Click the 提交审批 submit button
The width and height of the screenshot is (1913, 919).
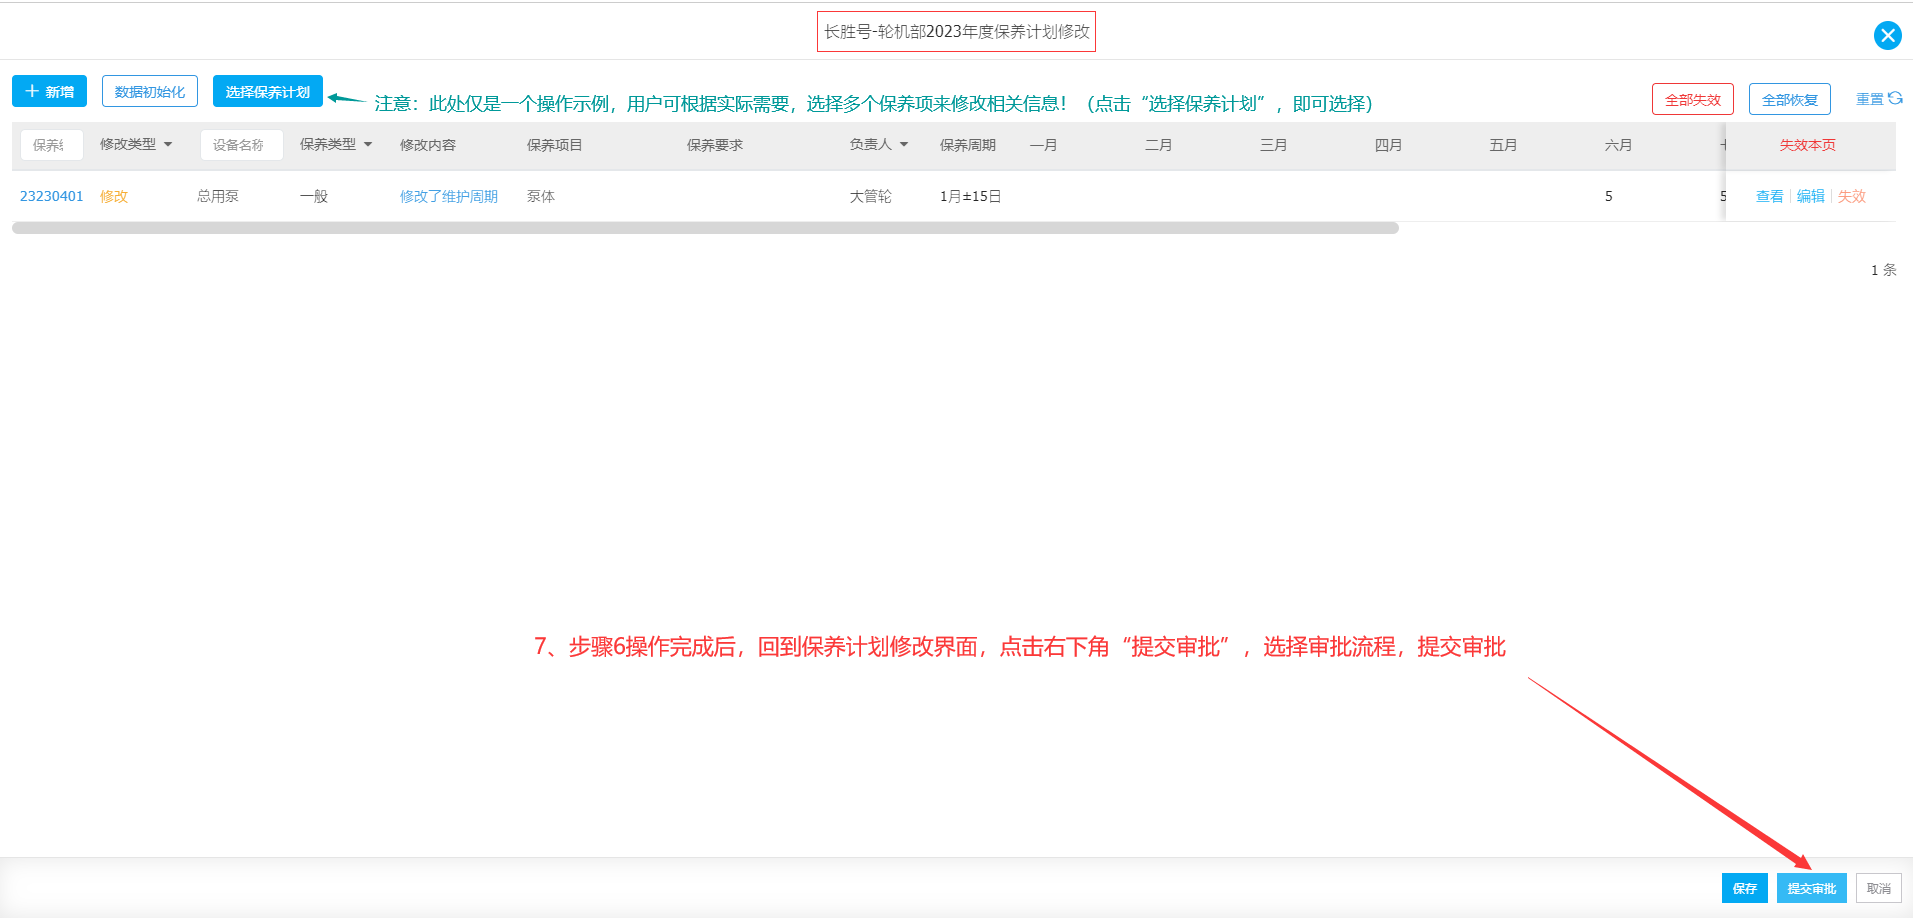[x=1811, y=888]
